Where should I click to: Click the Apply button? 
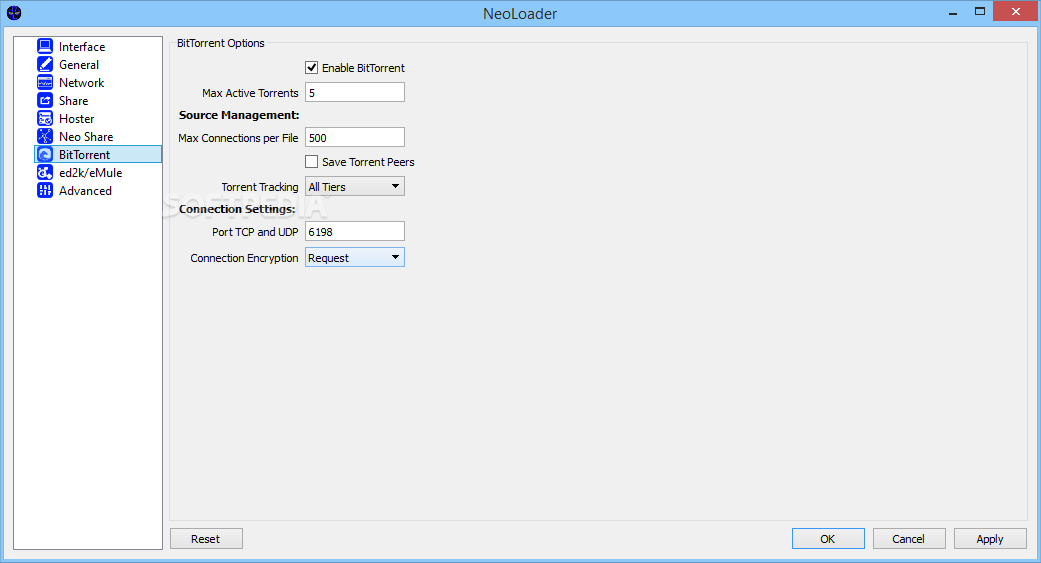(990, 538)
